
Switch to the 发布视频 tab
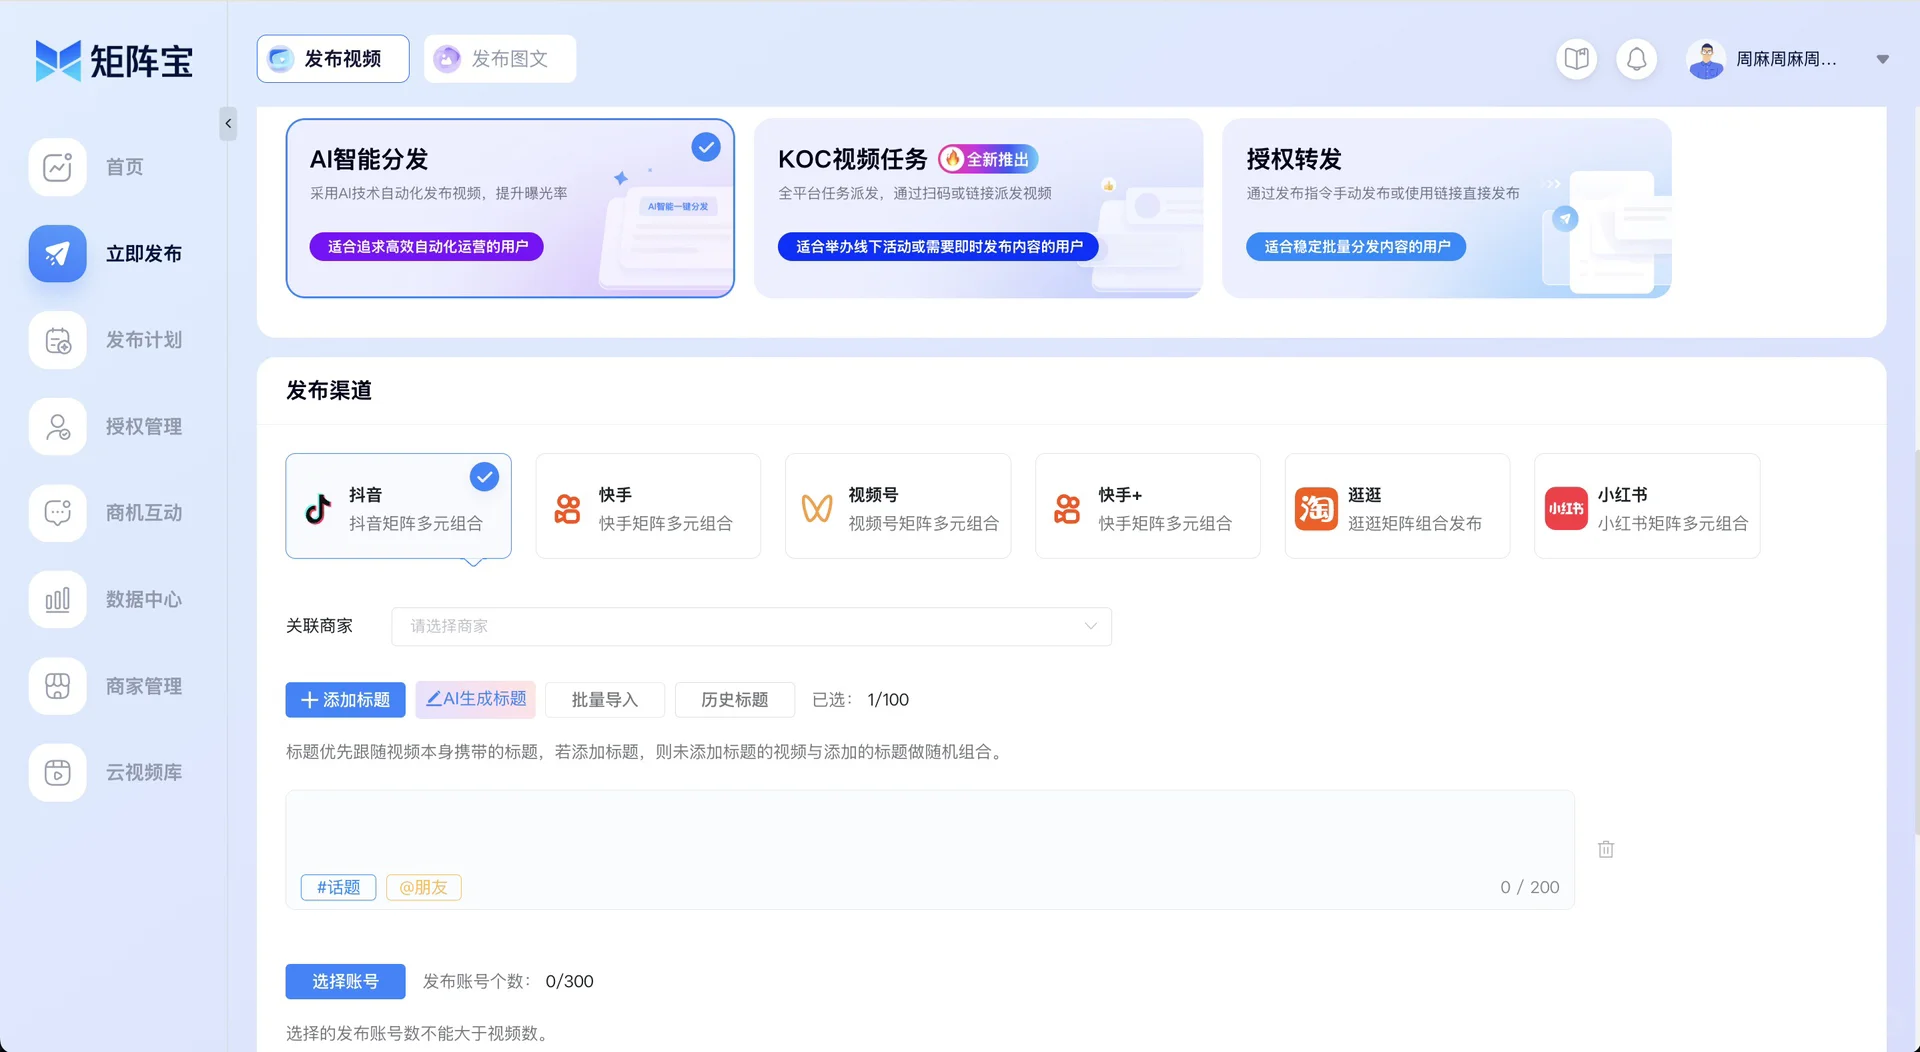[332, 58]
